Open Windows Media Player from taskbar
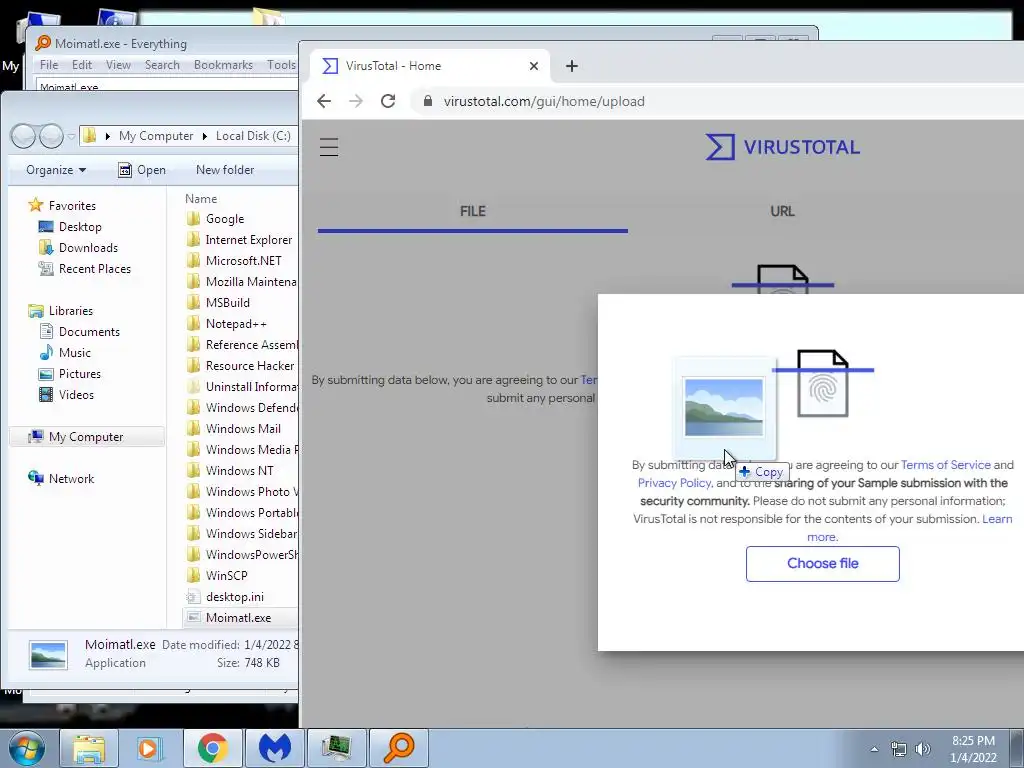Image resolution: width=1024 pixels, height=768 pixels. click(150, 748)
